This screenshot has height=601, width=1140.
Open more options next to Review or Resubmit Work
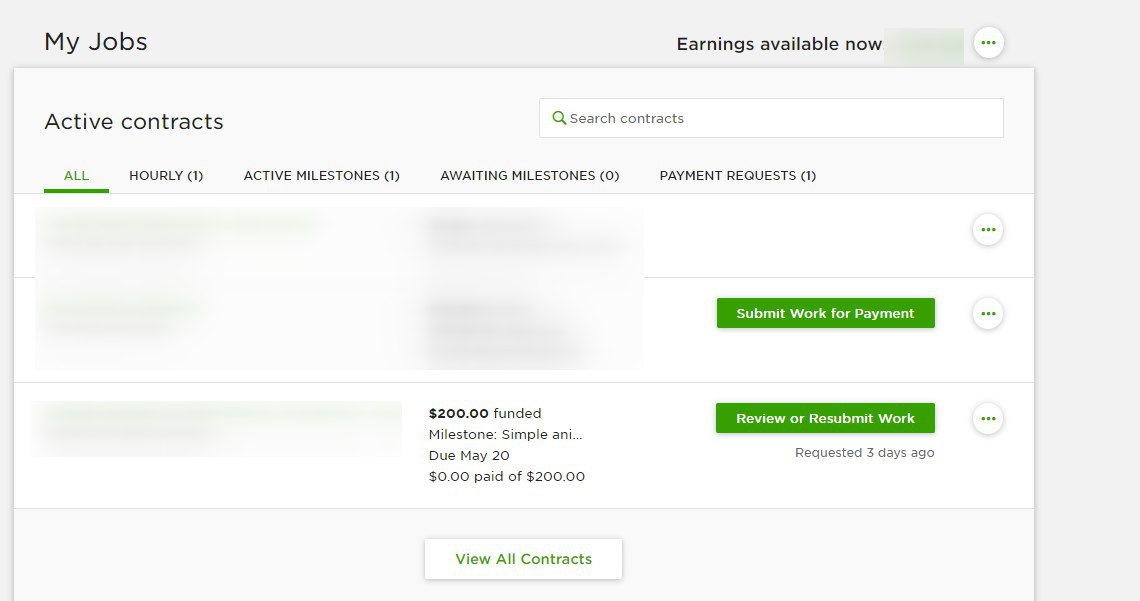point(988,419)
